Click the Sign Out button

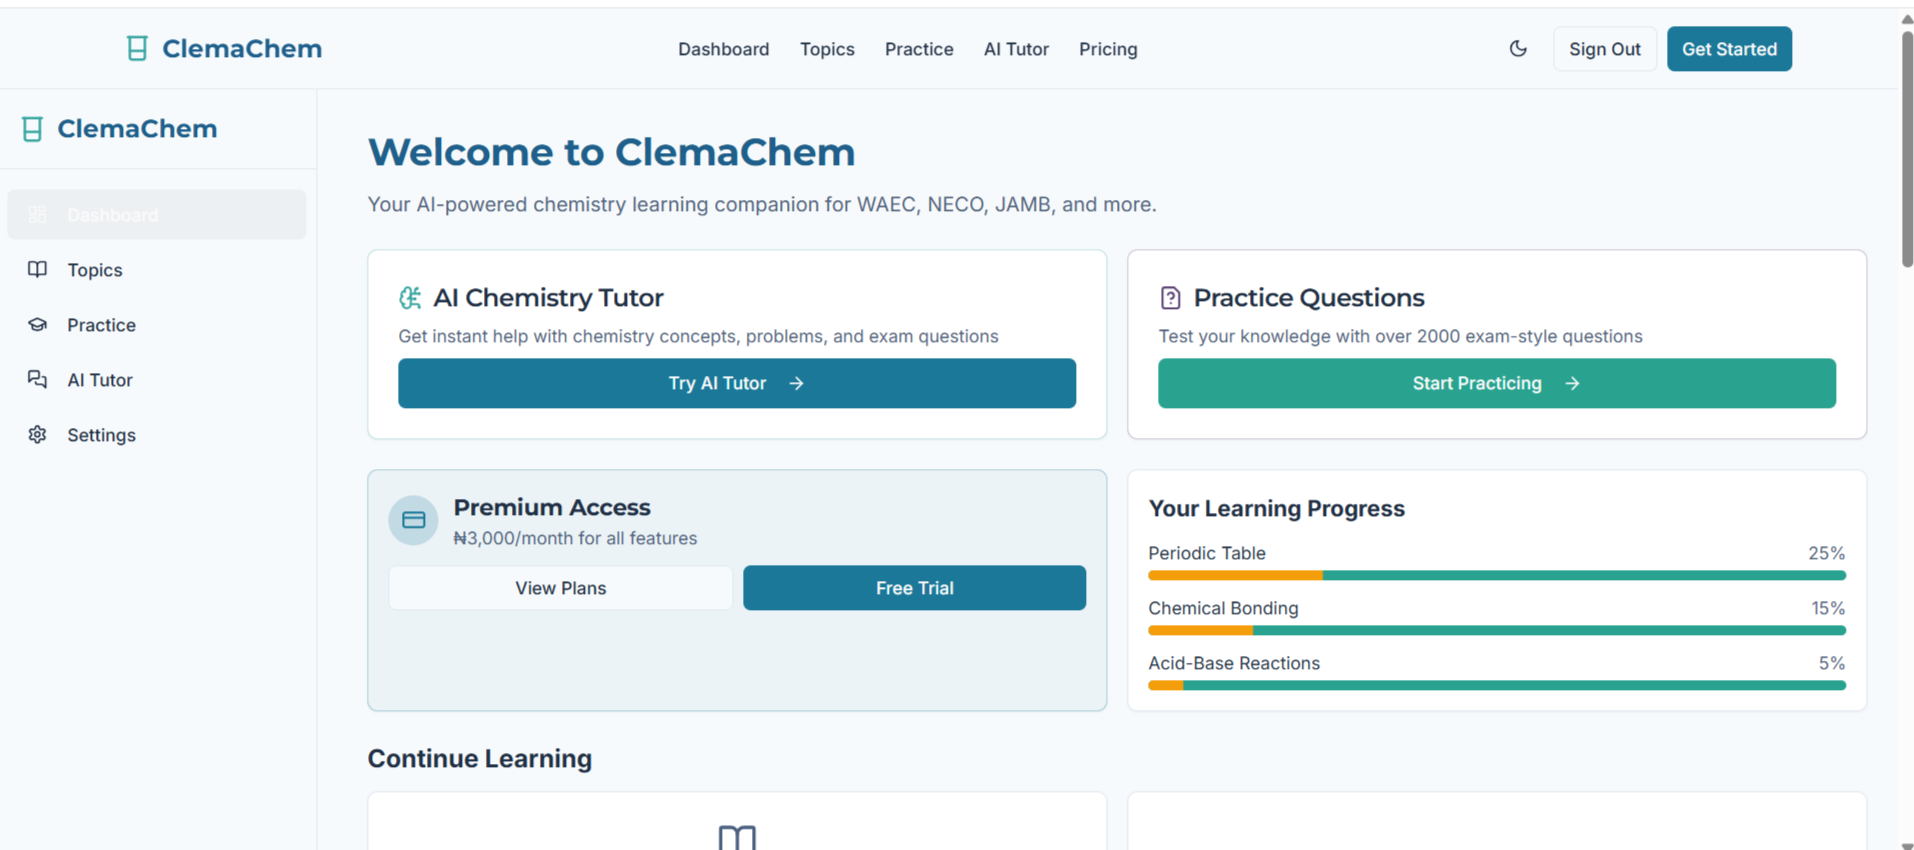tap(1604, 49)
